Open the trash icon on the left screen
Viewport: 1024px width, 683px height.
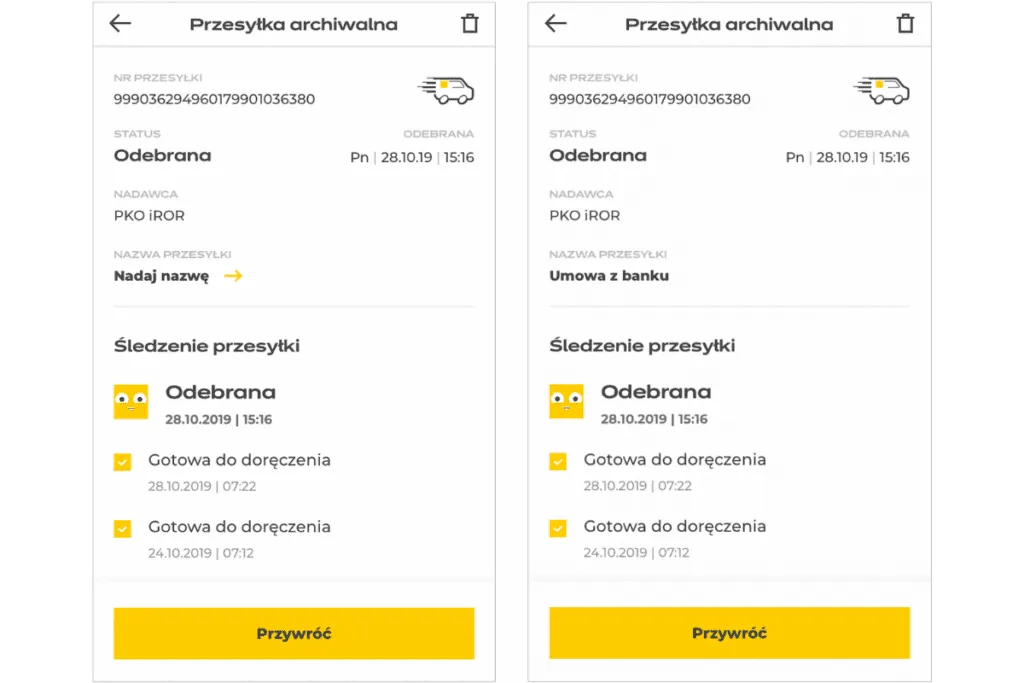click(470, 23)
